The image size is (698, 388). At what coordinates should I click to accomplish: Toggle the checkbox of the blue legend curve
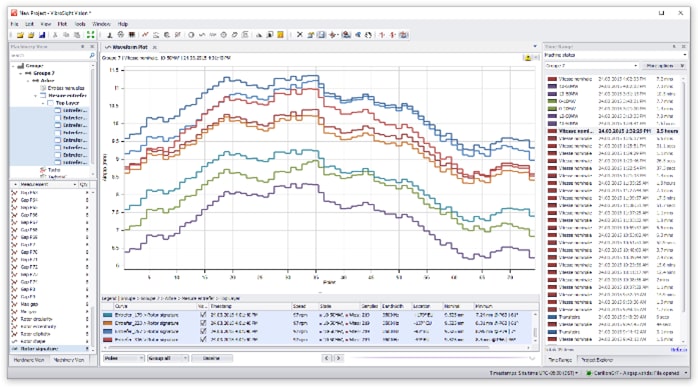pos(203,331)
